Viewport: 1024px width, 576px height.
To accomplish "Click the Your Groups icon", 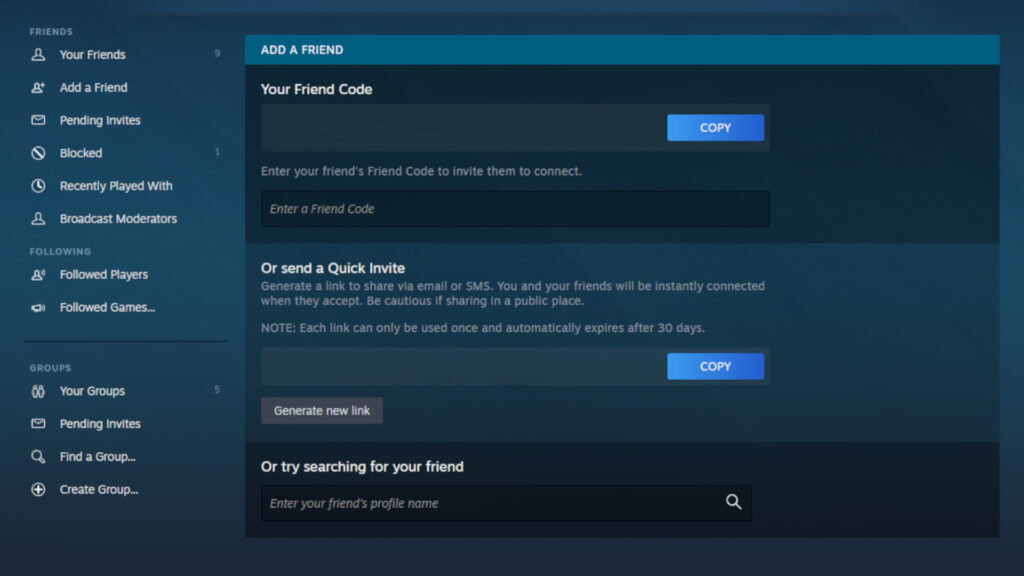I will point(36,391).
